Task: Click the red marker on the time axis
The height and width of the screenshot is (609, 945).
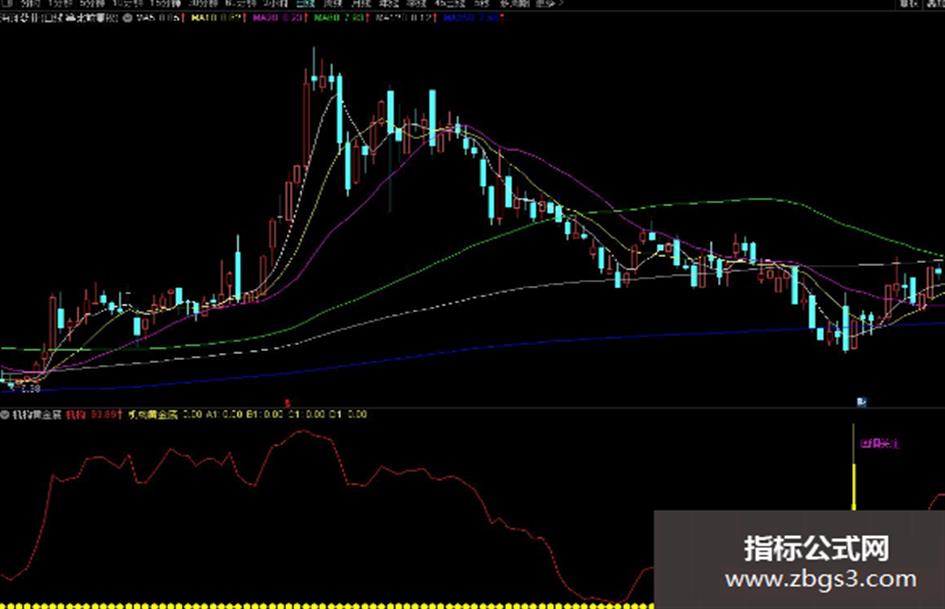Action: (287, 402)
